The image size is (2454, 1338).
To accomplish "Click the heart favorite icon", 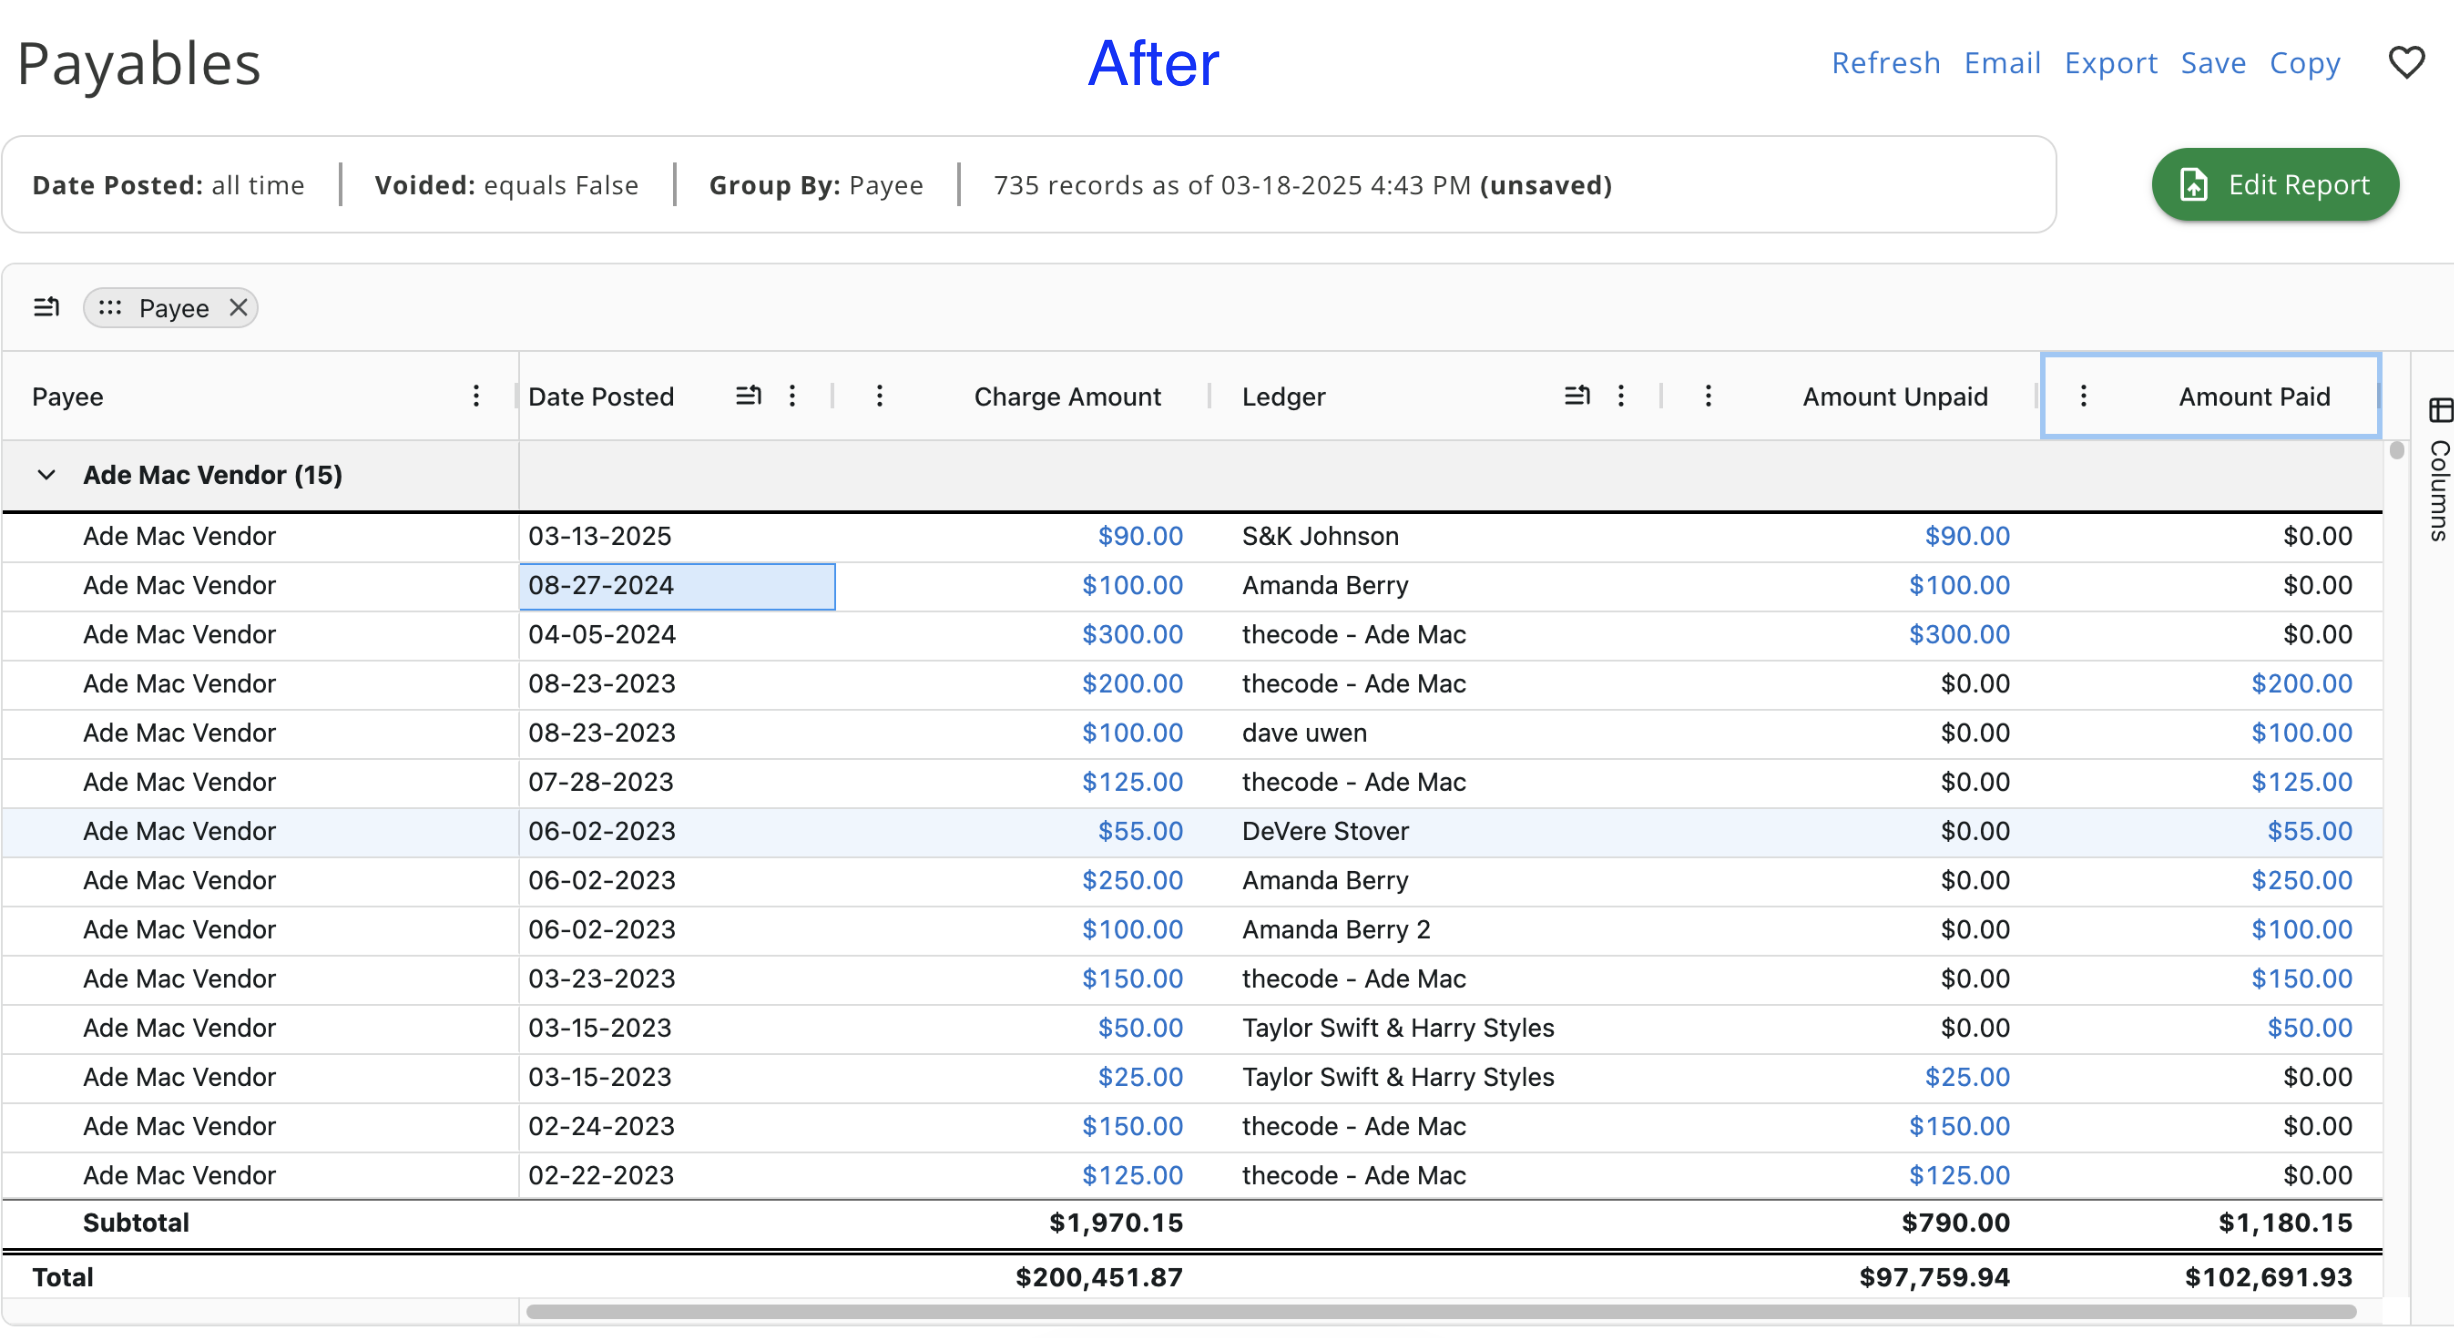I will click(x=2406, y=63).
